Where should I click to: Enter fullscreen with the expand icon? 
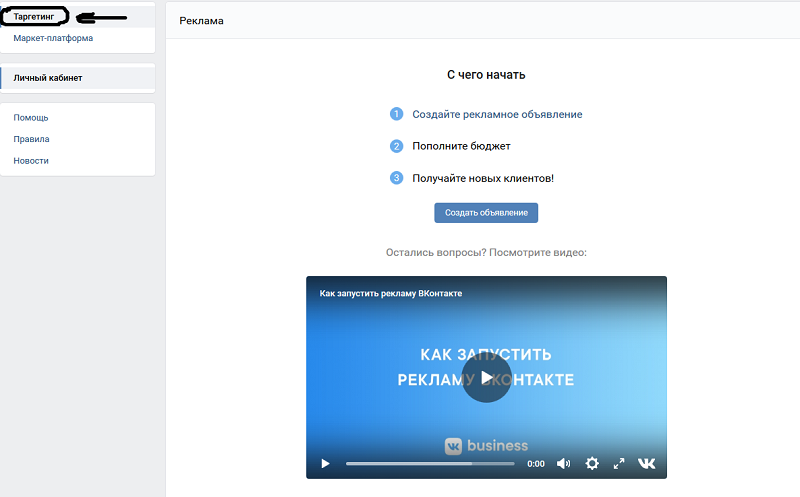tap(619, 463)
